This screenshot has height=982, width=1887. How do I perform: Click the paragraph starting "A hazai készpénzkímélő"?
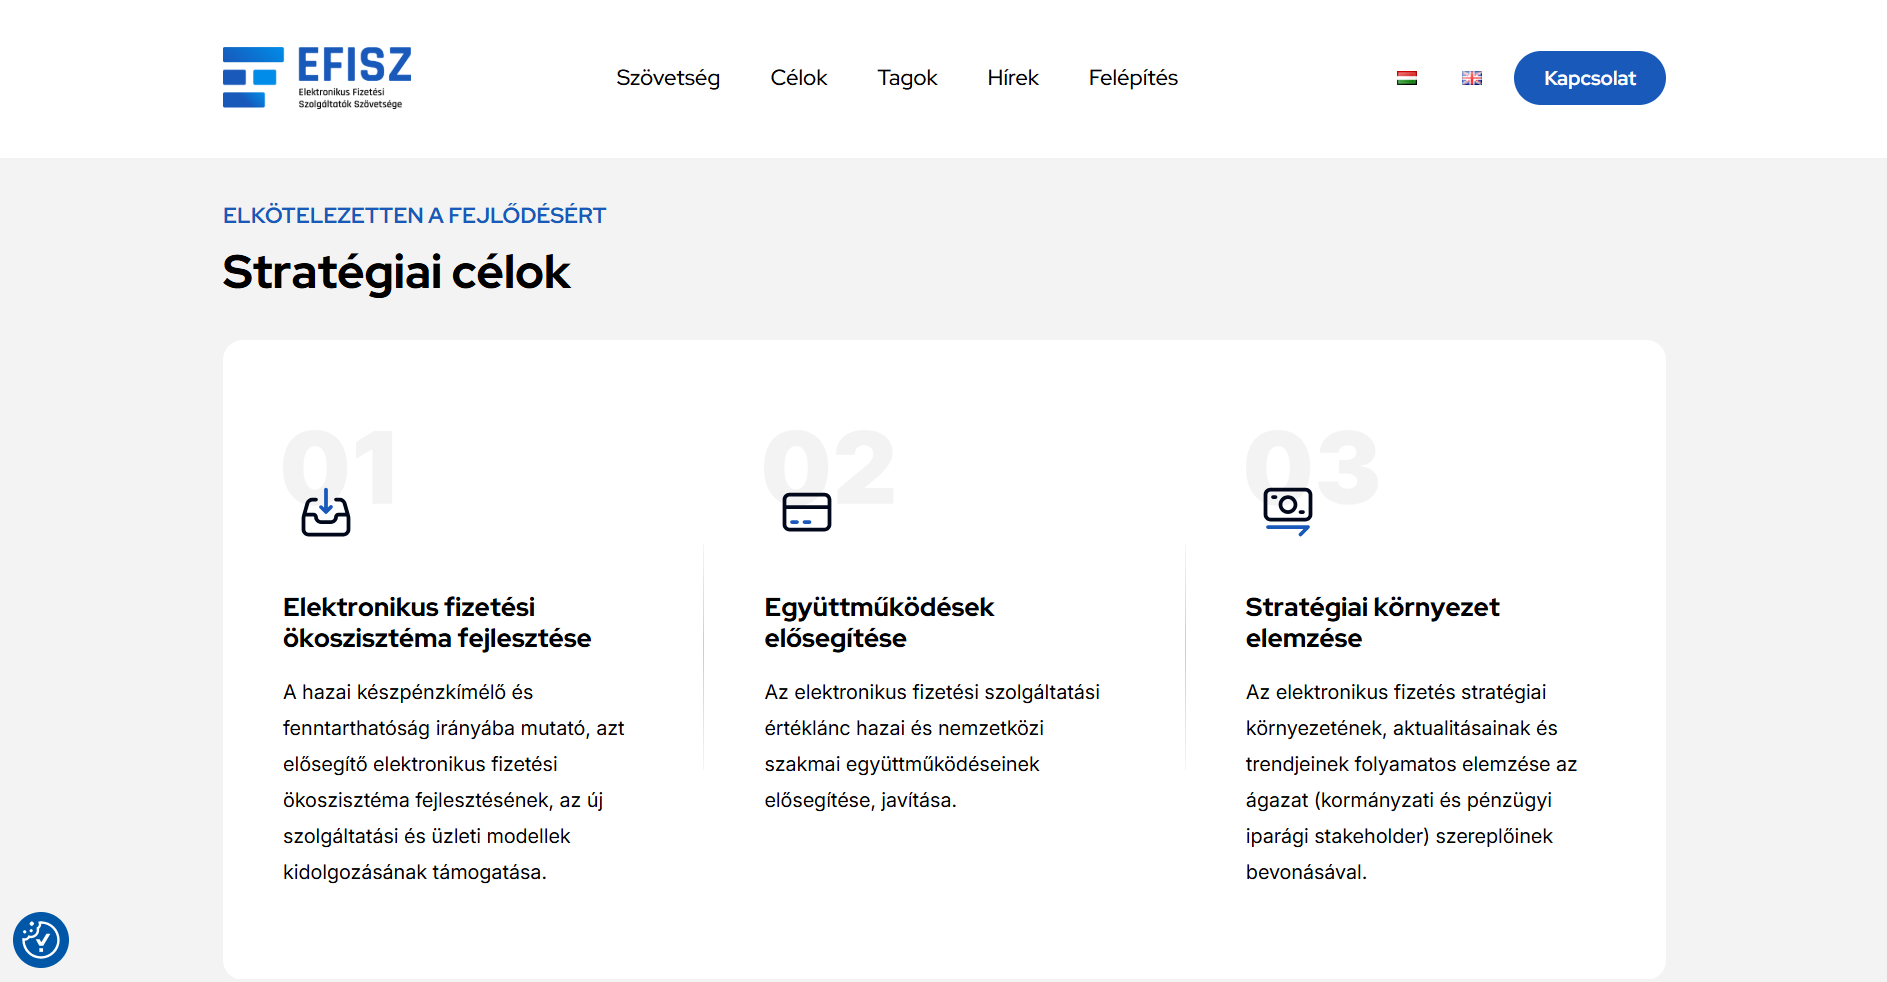tap(454, 782)
